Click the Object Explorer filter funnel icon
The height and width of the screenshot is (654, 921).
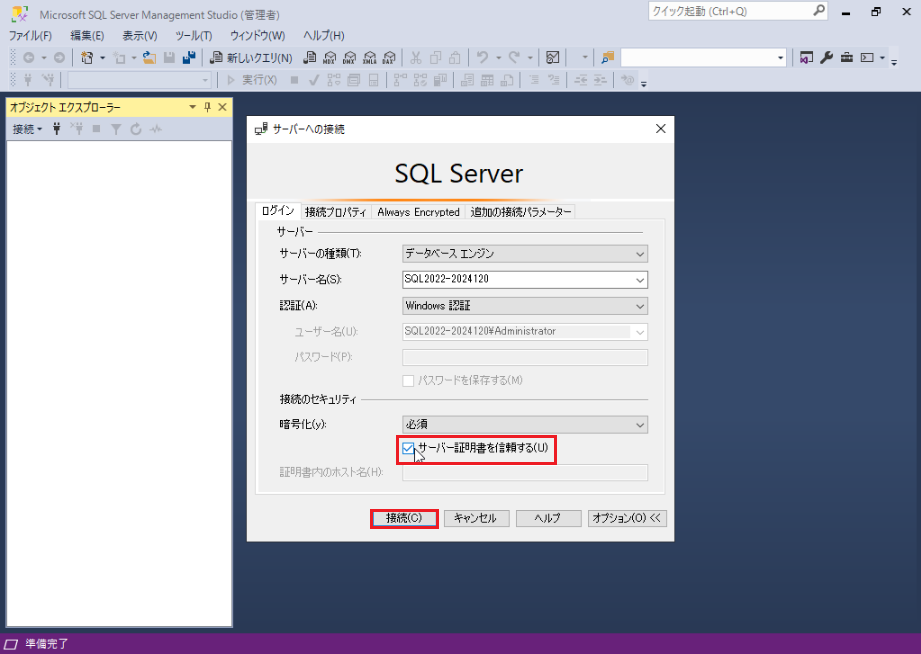click(116, 129)
